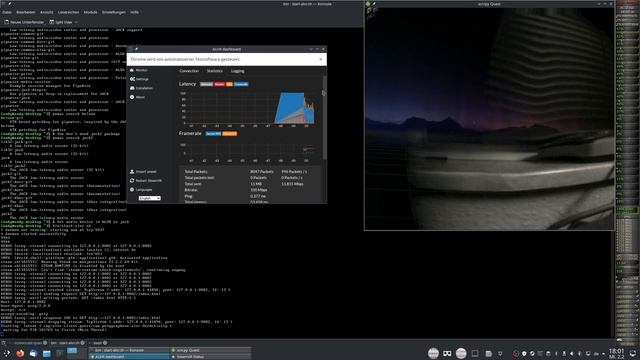Switch to the Statistics tab
This screenshot has width=640, height=360.
click(215, 71)
